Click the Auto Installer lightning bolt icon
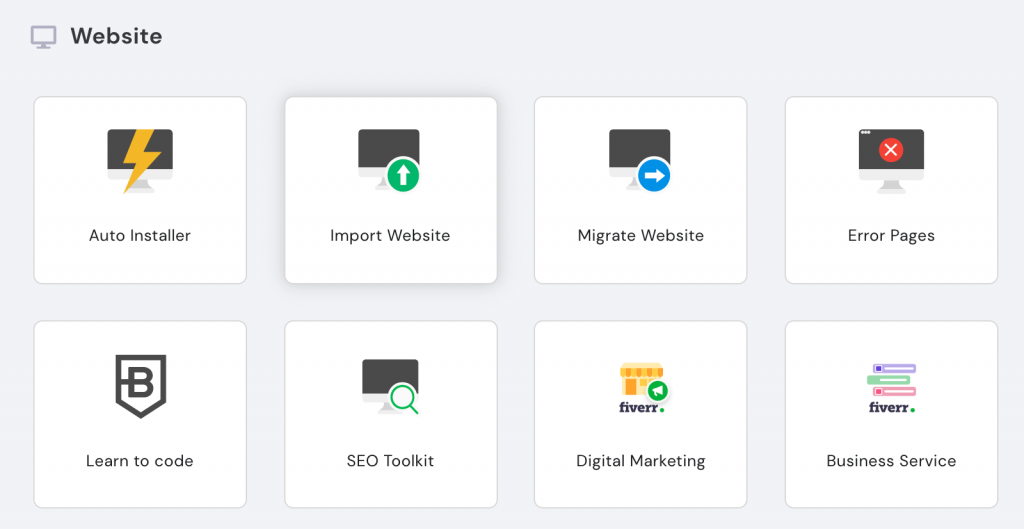The image size is (1024, 529). pos(140,161)
